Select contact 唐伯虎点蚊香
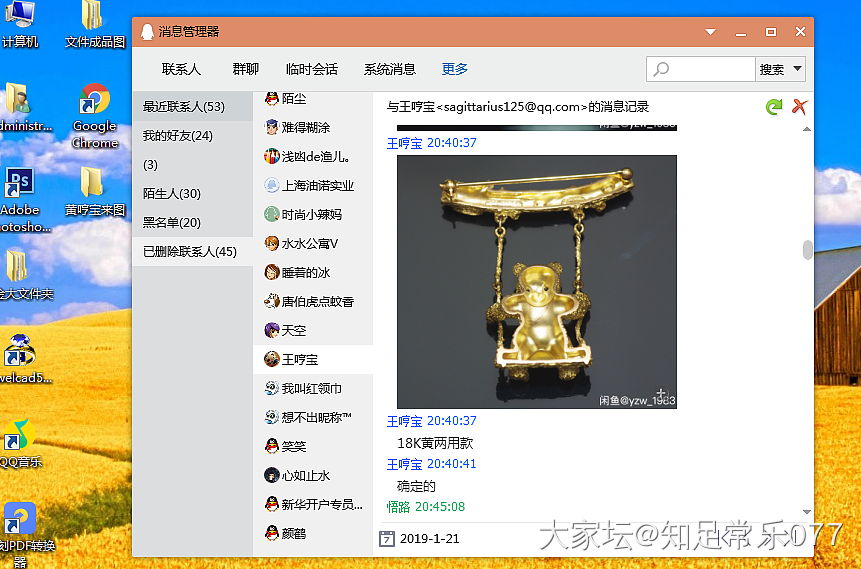Screen dimensions: 861x569 [x=317, y=302]
